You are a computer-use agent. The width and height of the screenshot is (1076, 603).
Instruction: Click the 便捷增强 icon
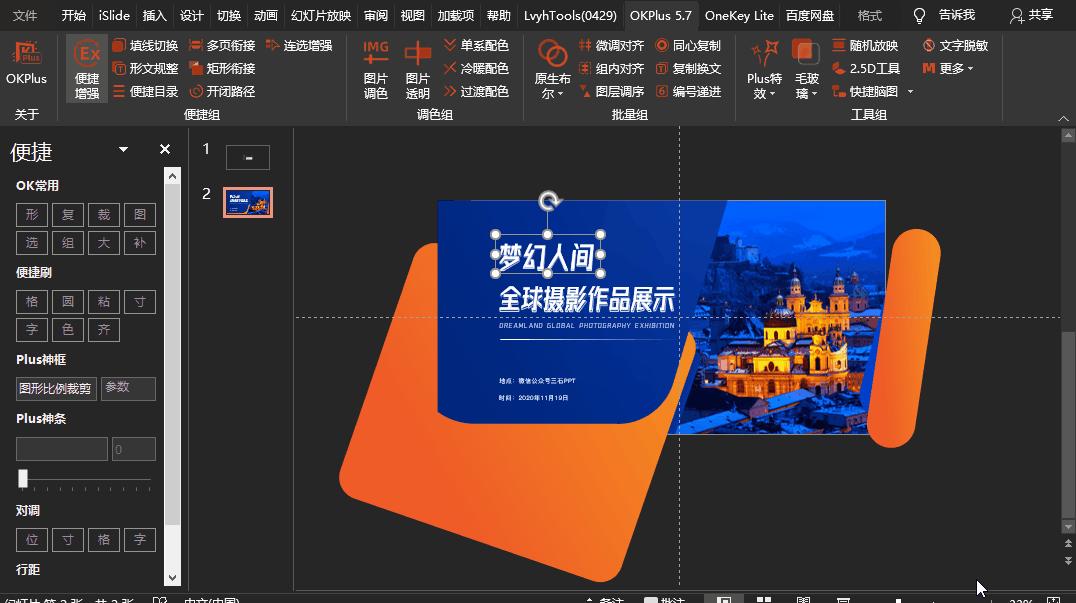point(87,67)
